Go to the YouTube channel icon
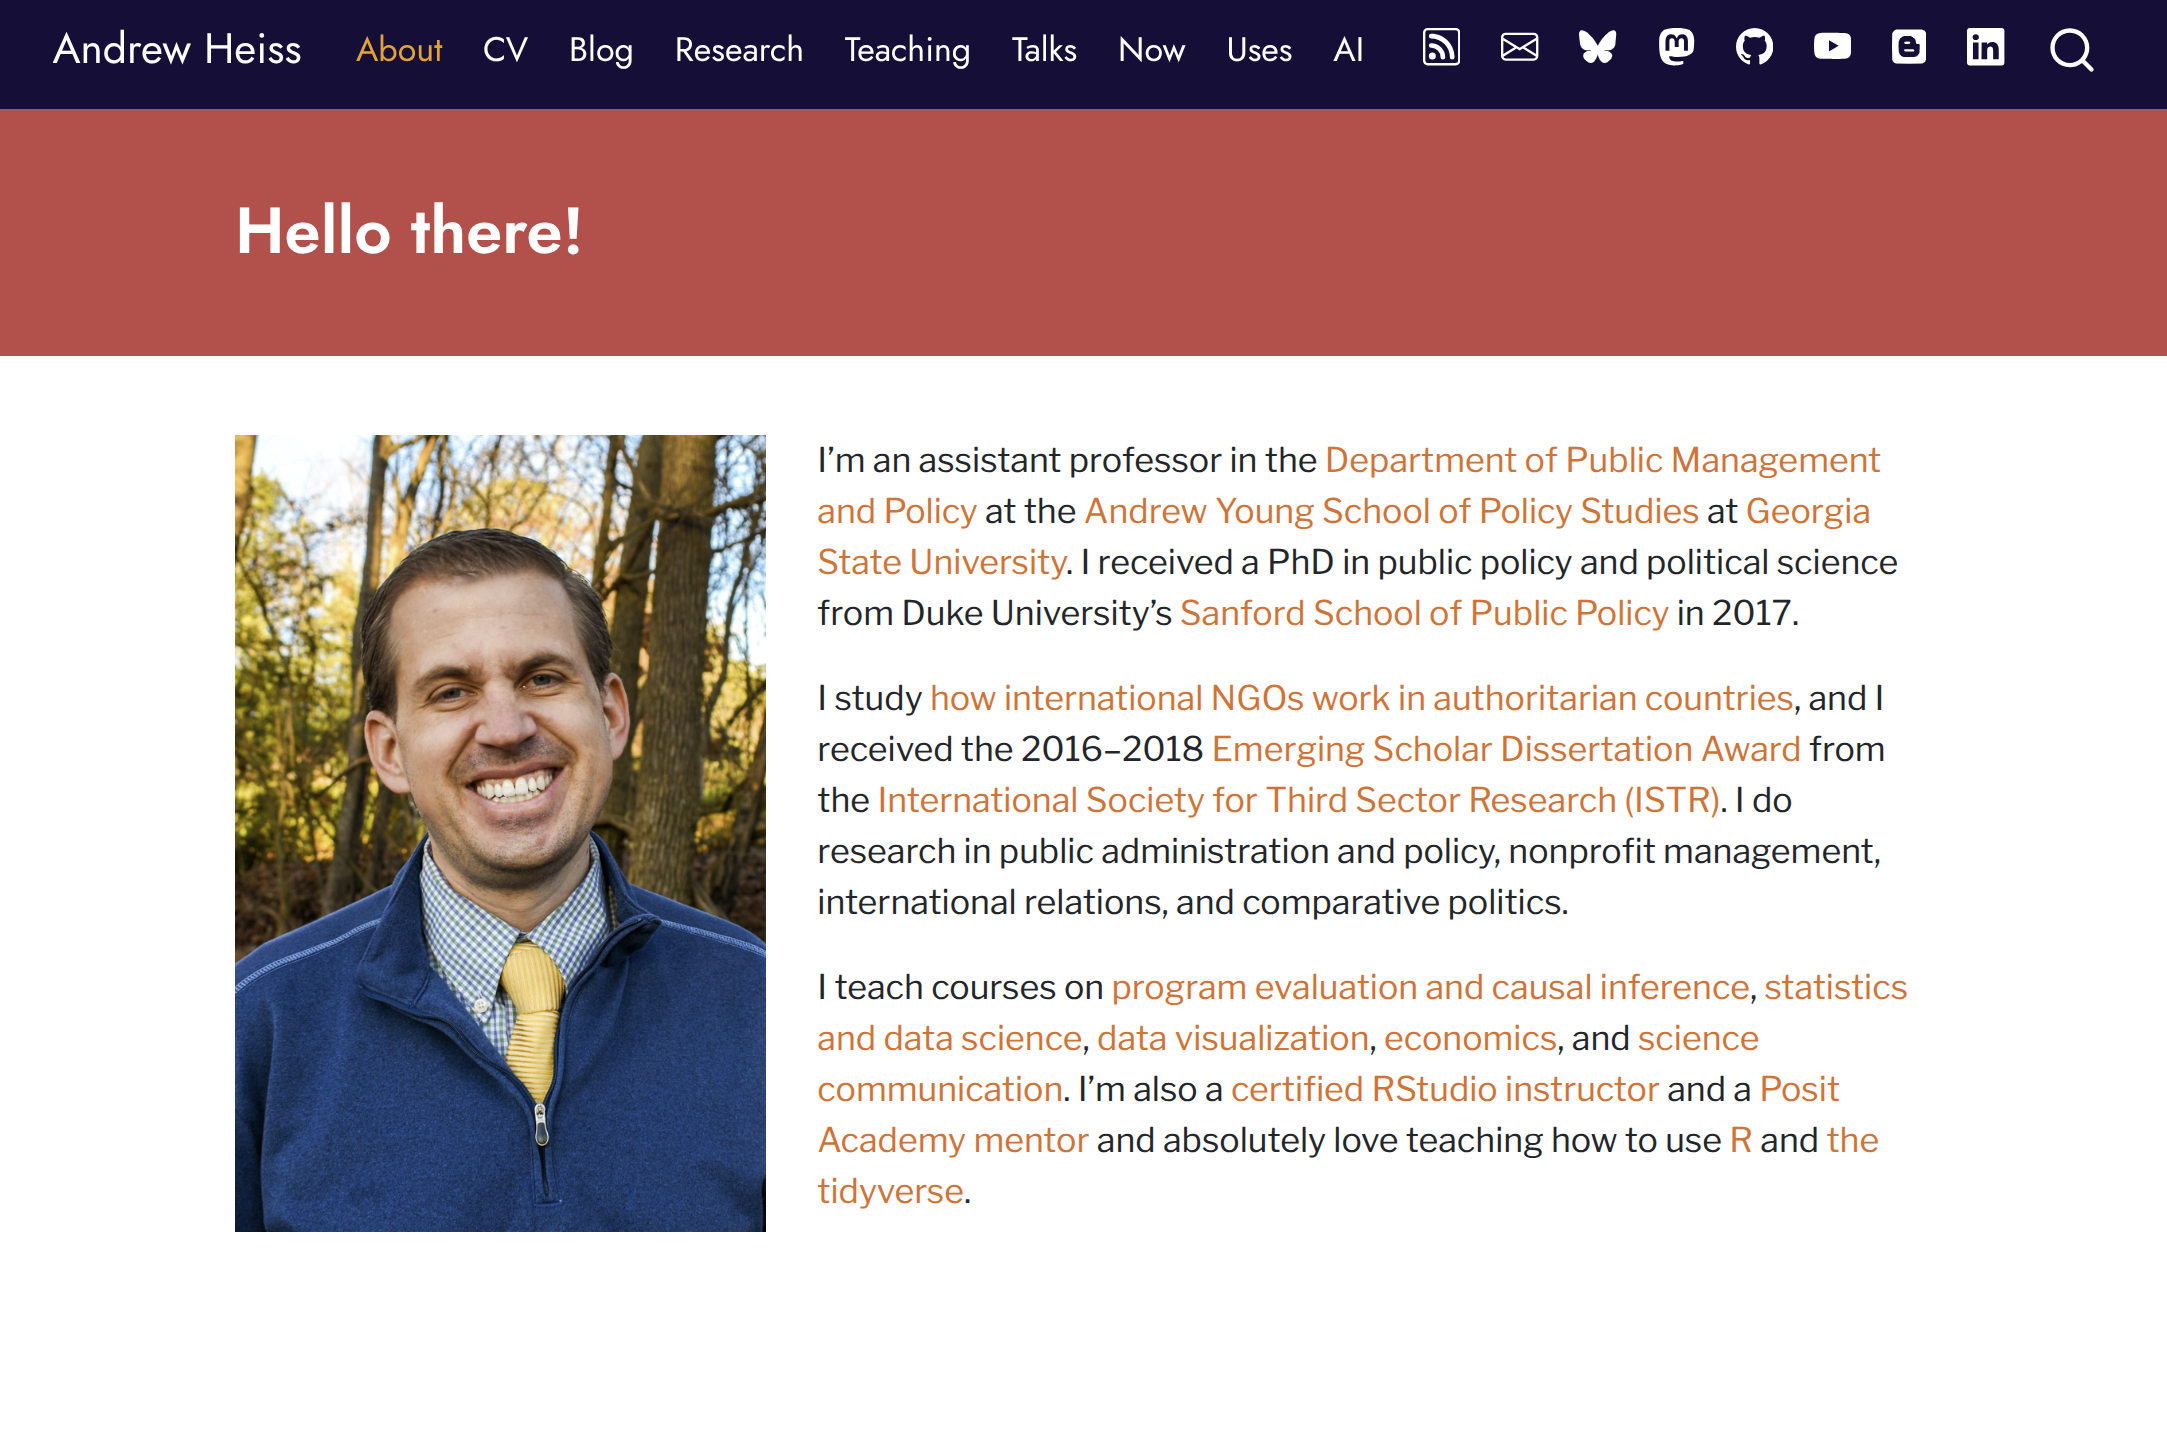The image size is (2167, 1450). (1832, 48)
